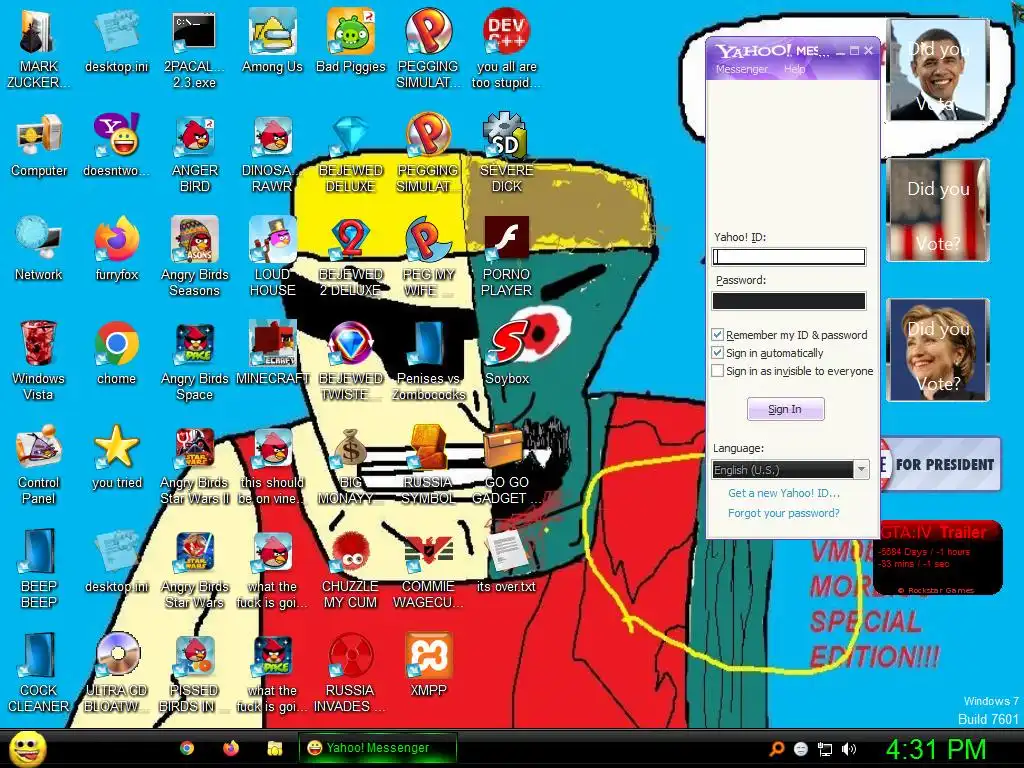Activate the Yahoo! Messenger taskbar button
1024x768 pixels.
(377, 748)
